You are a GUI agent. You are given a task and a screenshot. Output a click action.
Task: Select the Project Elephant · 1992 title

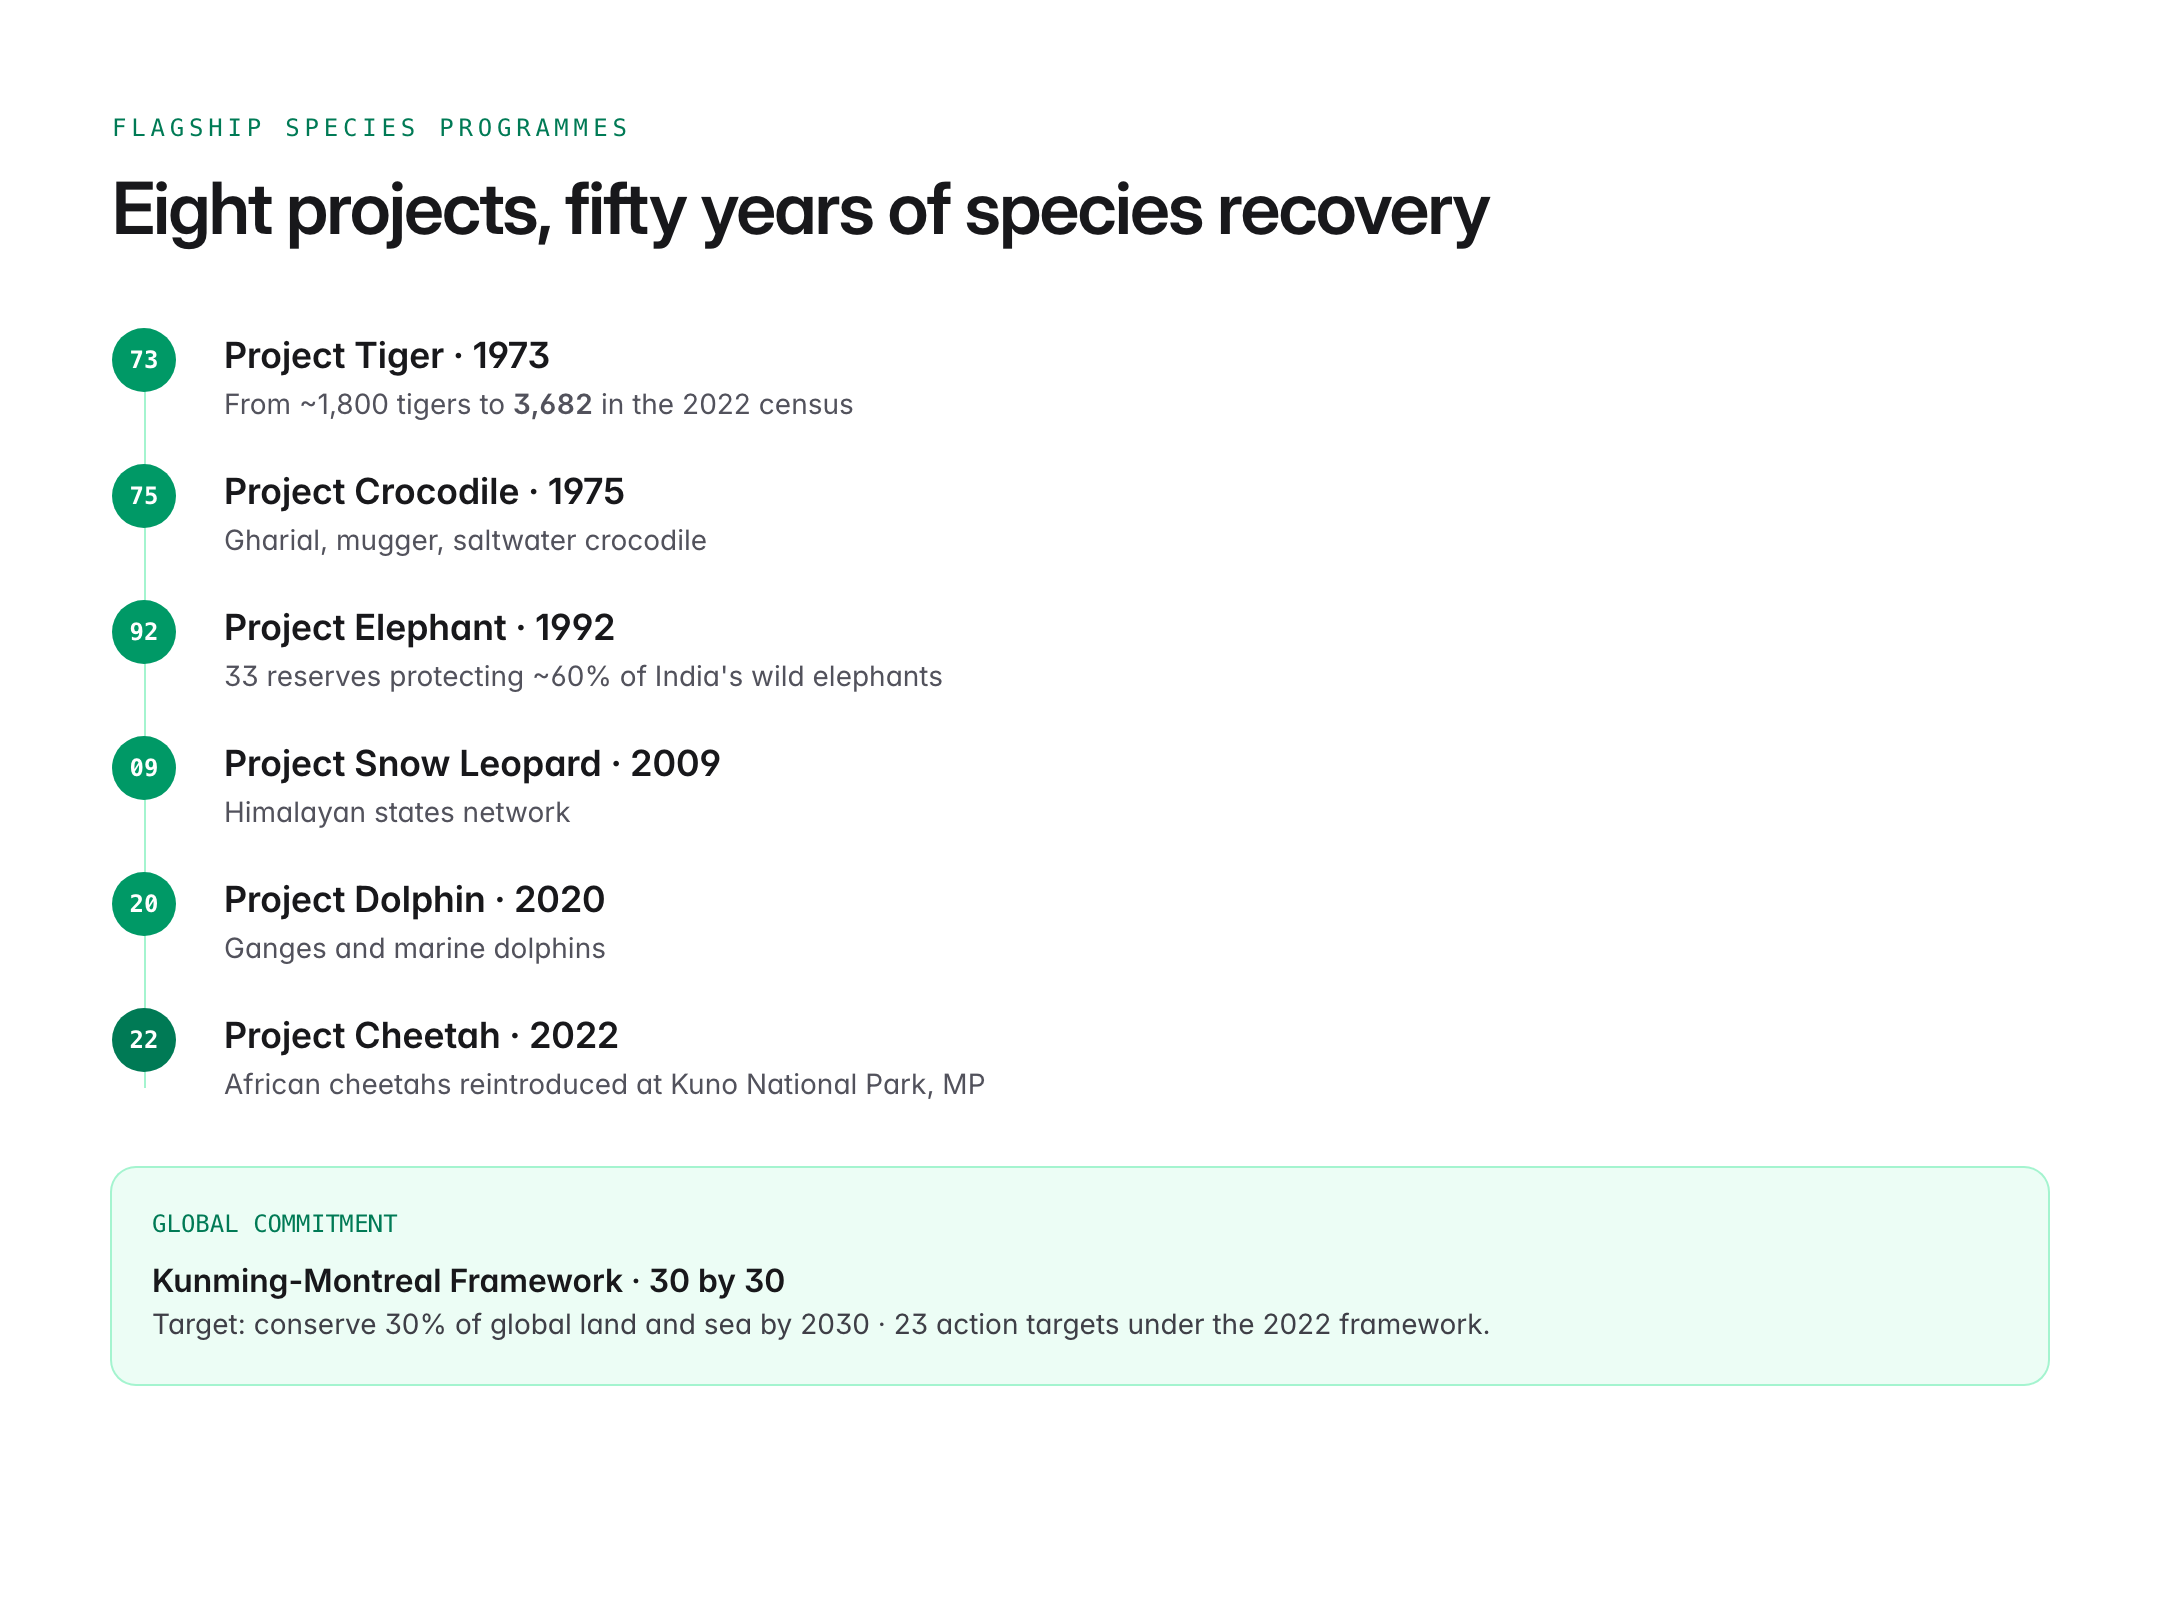419,628
